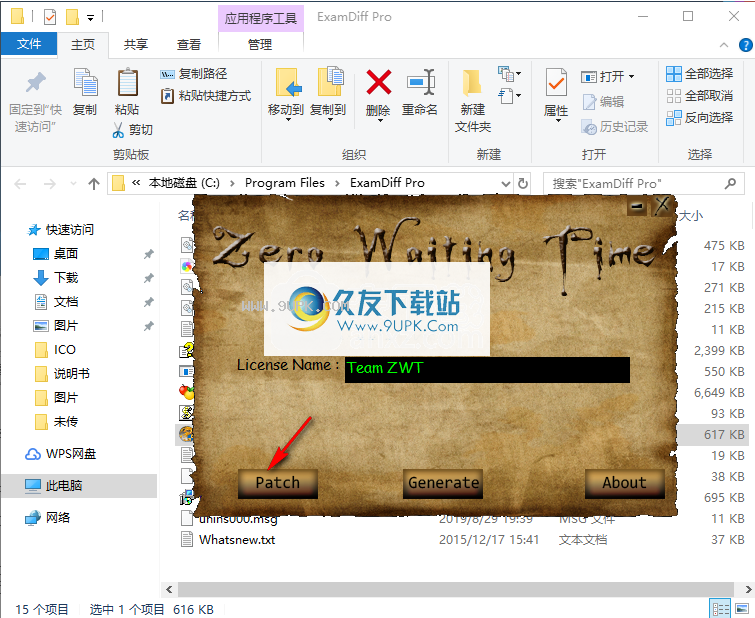Switch to details view in the status bar
This screenshot has height=618, width=755.
pos(720,609)
